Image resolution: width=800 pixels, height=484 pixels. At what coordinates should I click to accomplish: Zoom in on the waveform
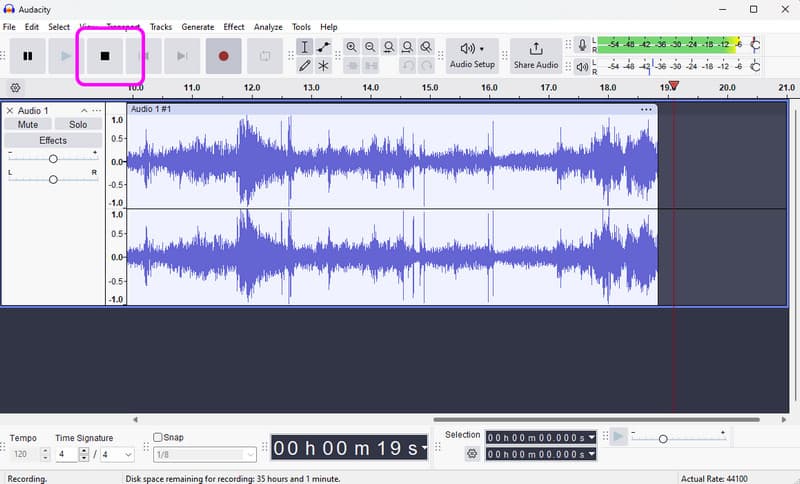[352, 47]
